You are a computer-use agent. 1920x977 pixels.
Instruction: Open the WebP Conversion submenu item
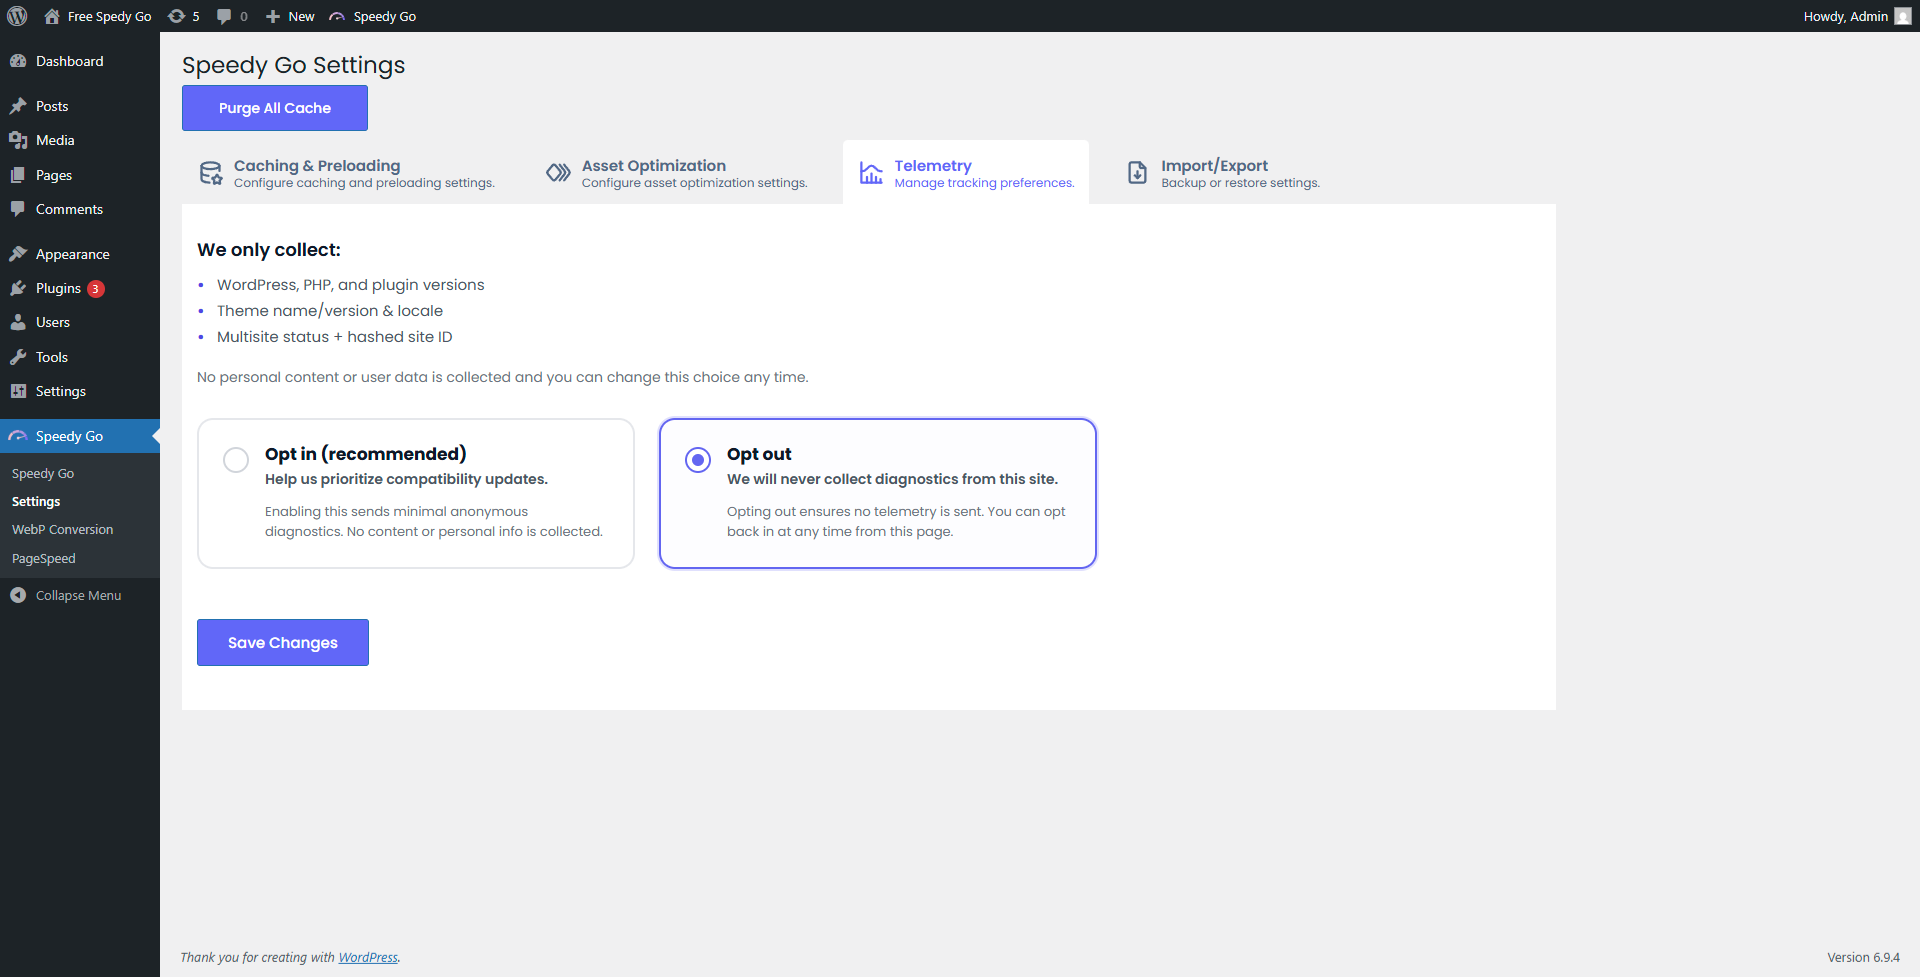(62, 530)
